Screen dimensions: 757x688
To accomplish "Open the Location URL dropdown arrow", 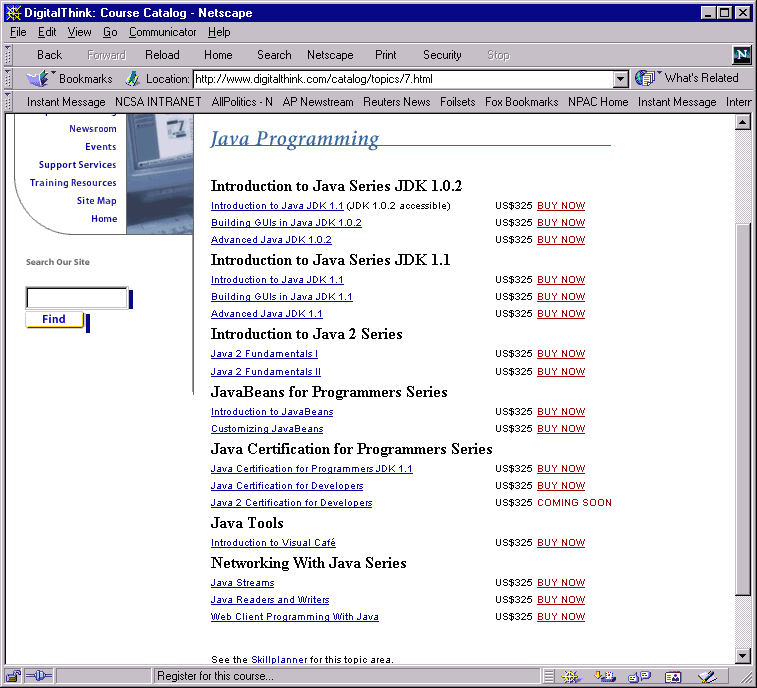I will pos(620,79).
